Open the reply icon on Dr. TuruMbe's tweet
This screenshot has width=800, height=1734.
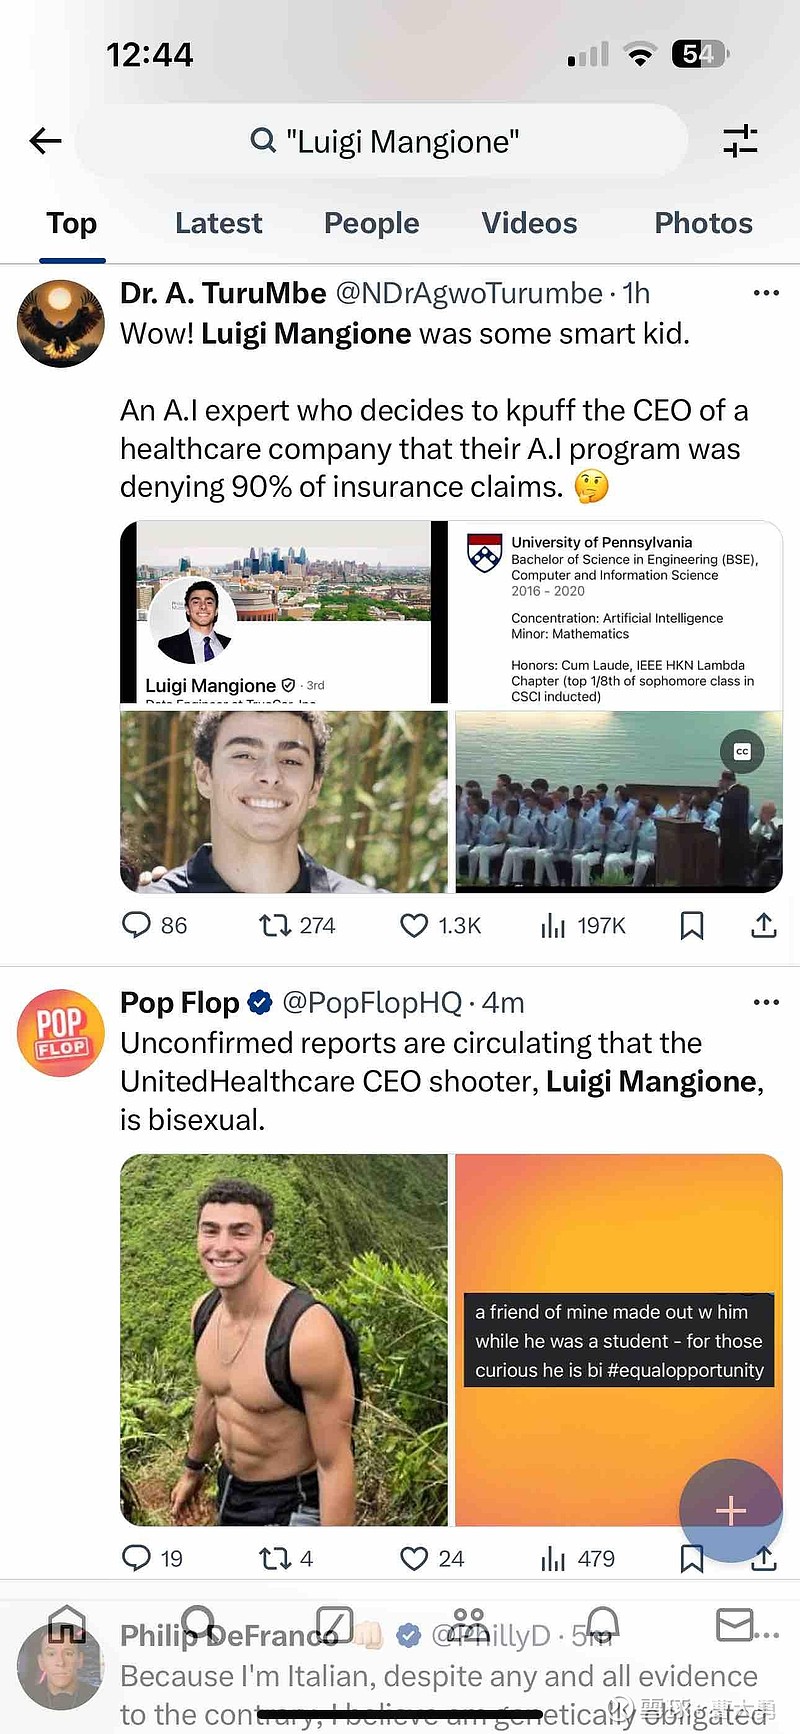click(136, 925)
